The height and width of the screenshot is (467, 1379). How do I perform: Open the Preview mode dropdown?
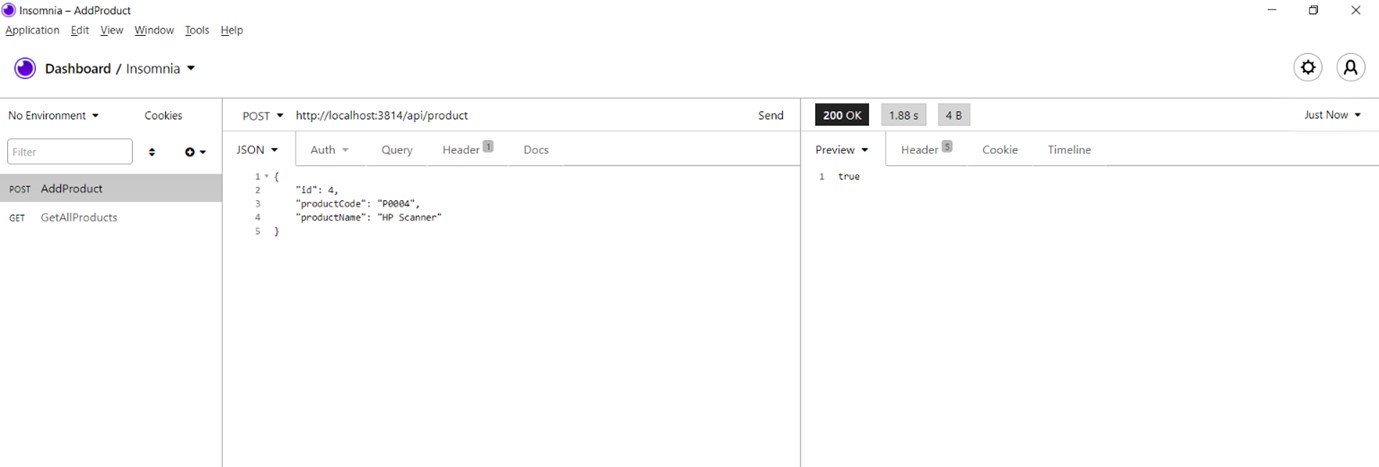[x=842, y=150]
